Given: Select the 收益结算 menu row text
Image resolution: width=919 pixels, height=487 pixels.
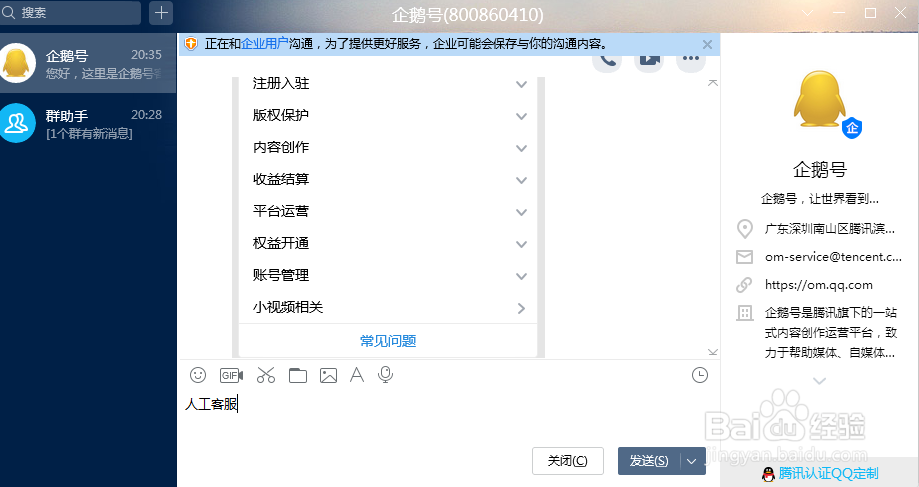Looking at the screenshot, I should click(x=281, y=179).
